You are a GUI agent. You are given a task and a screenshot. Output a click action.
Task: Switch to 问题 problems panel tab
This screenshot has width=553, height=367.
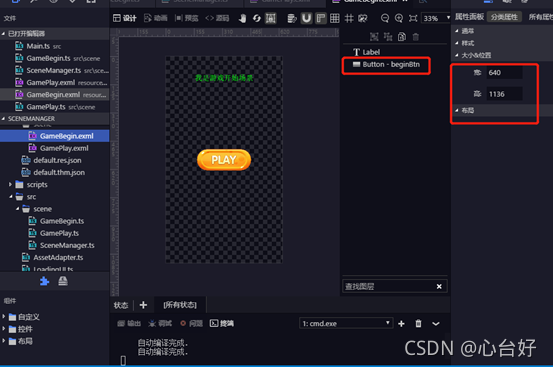192,323
